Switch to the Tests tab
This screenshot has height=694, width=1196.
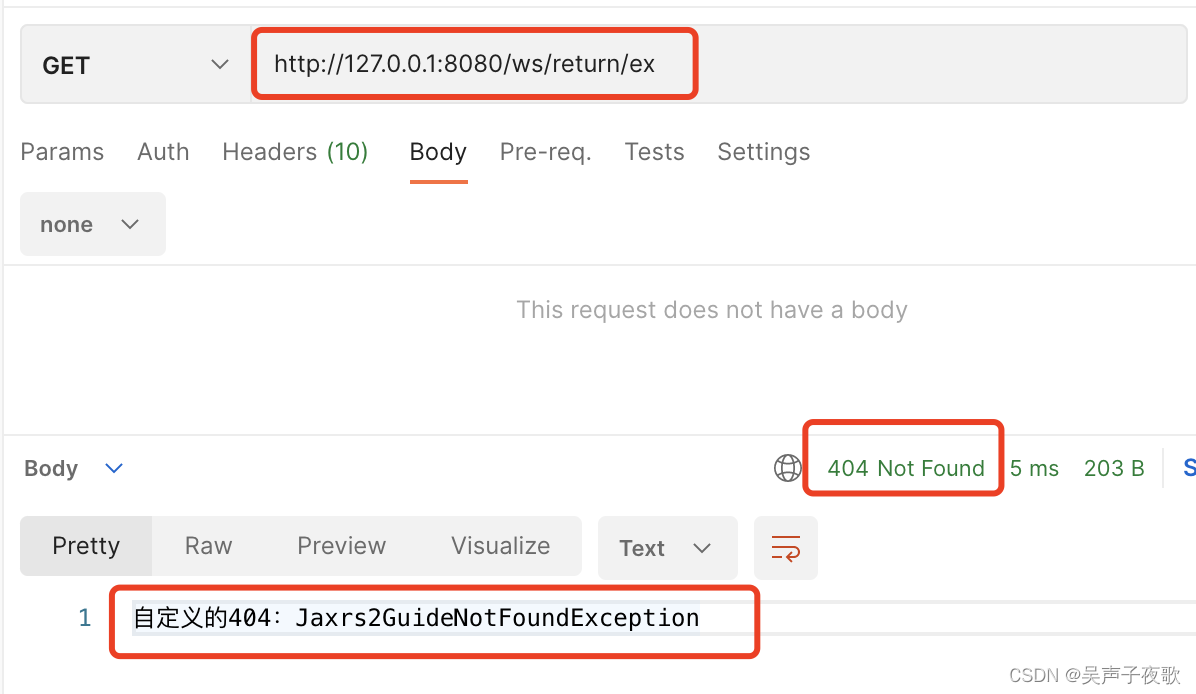pyautogui.click(x=654, y=152)
